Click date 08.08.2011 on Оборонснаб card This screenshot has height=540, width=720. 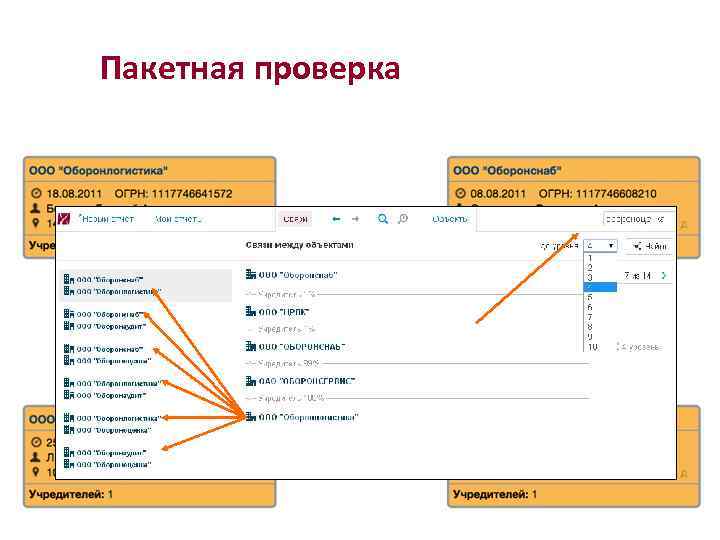(x=498, y=194)
